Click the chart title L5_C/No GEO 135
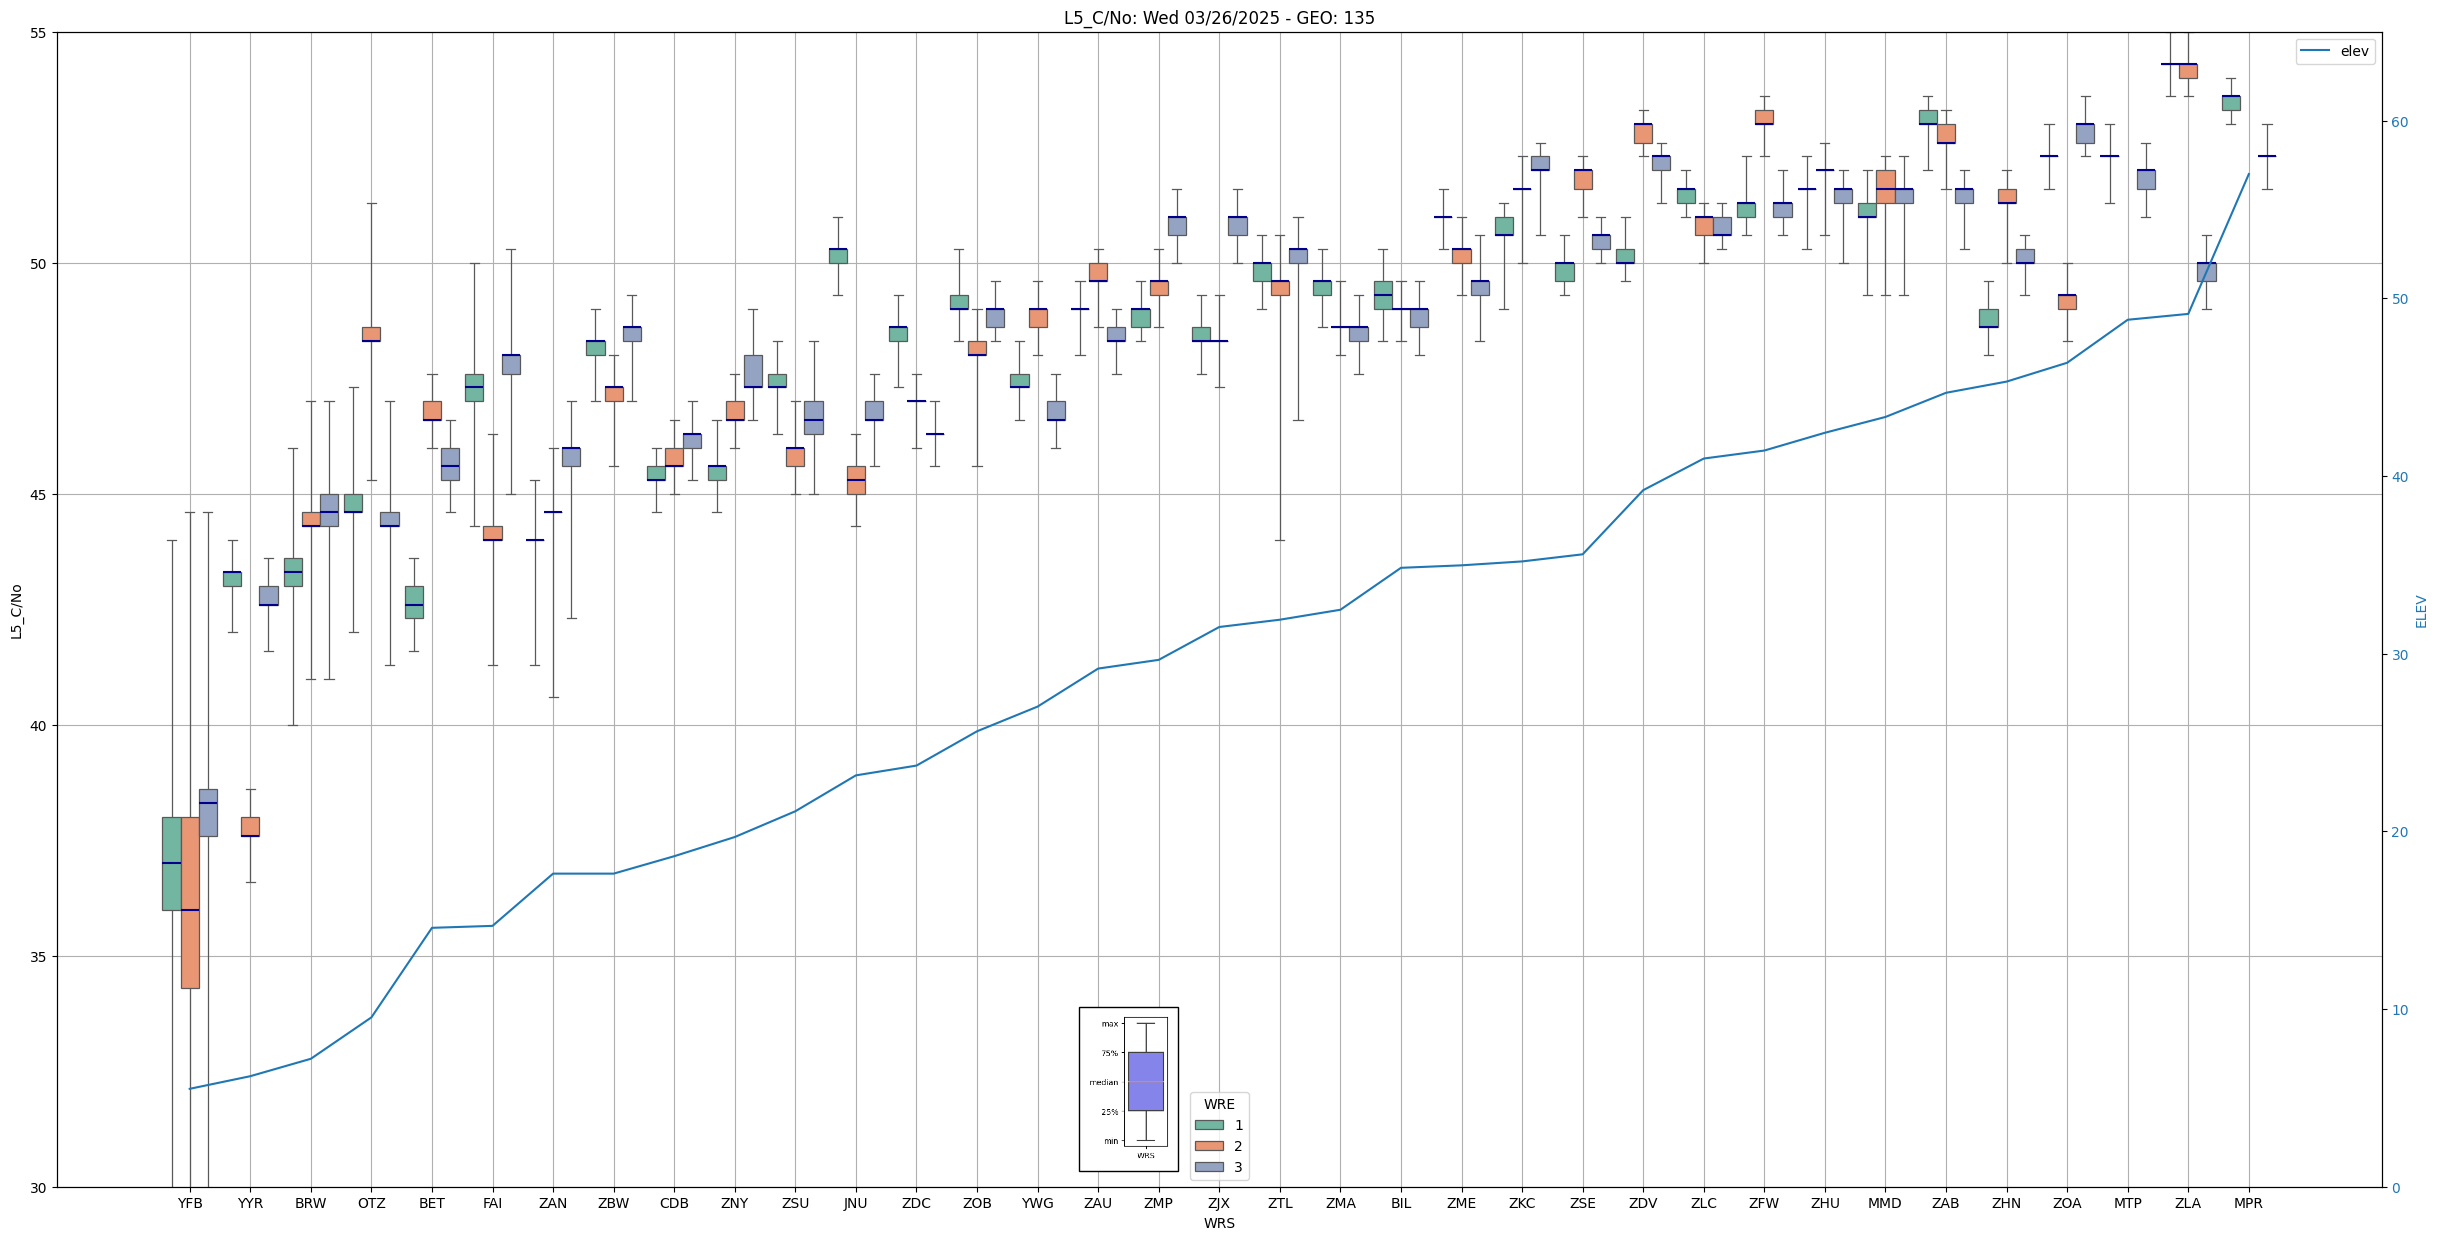 click(x=1218, y=18)
